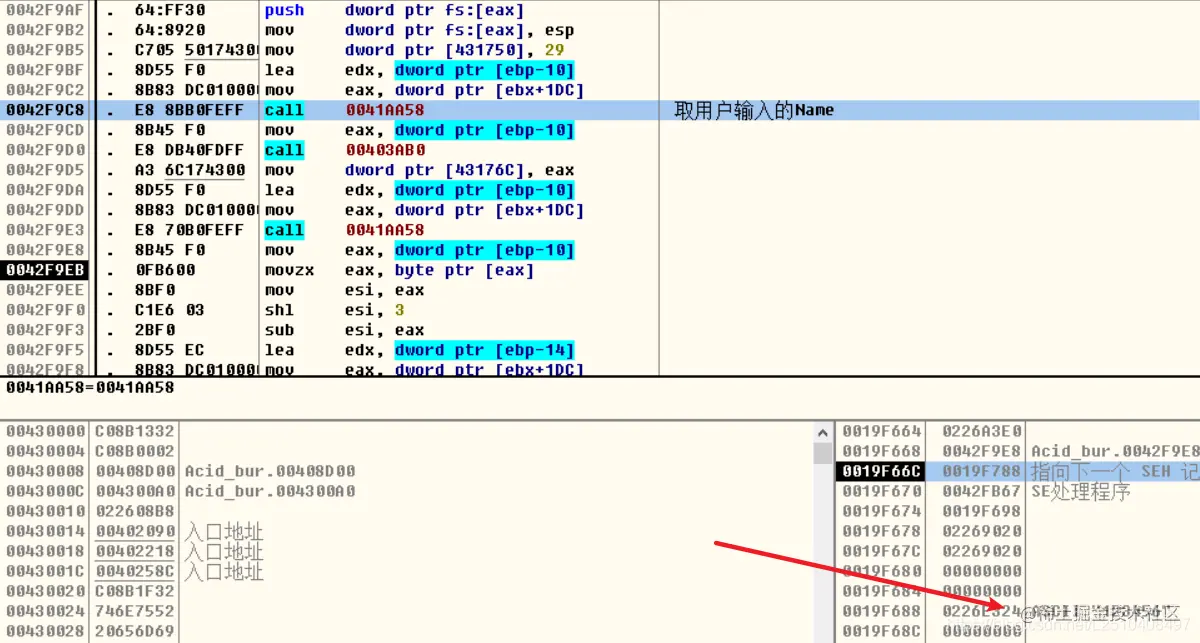This screenshot has width=1200, height=643.
Task: Click hex bytes C705 50174300
Action: pyautogui.click(x=197, y=50)
